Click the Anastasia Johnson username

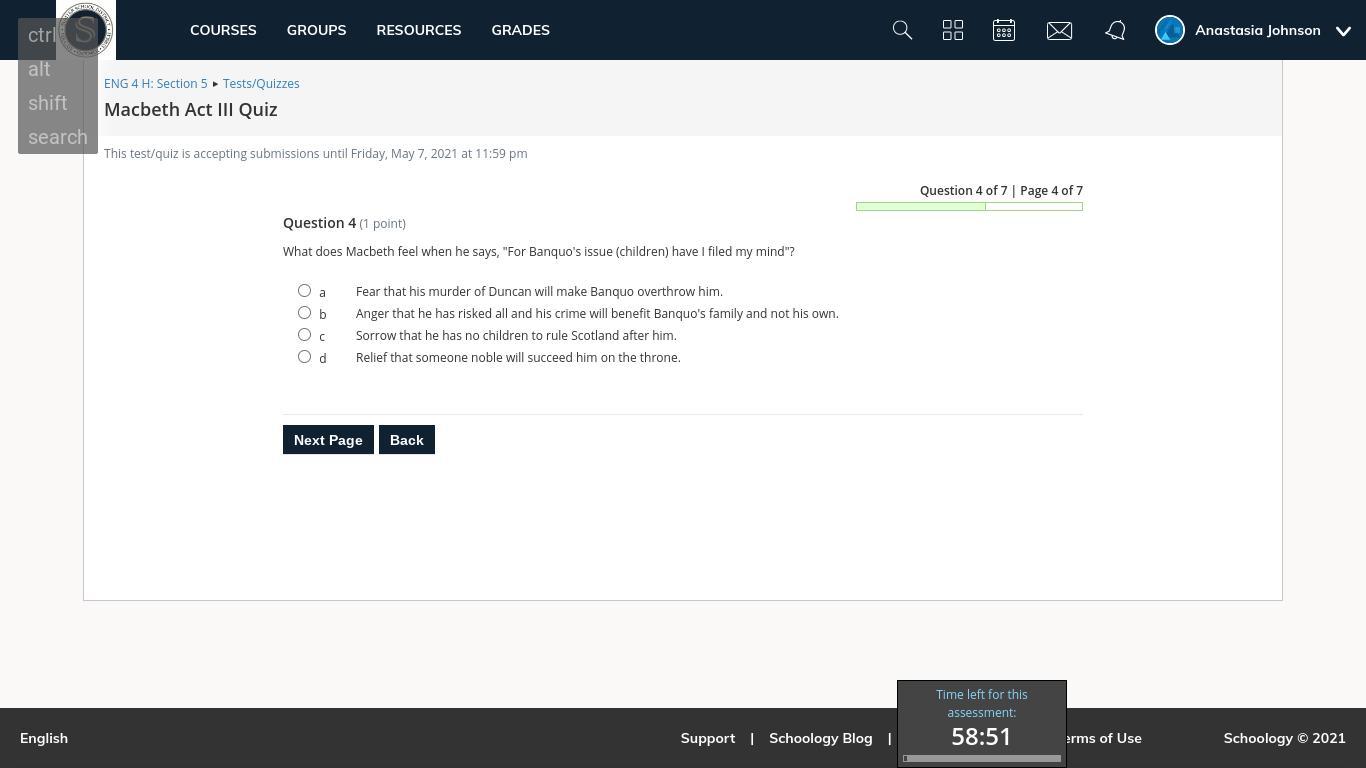tap(1258, 30)
